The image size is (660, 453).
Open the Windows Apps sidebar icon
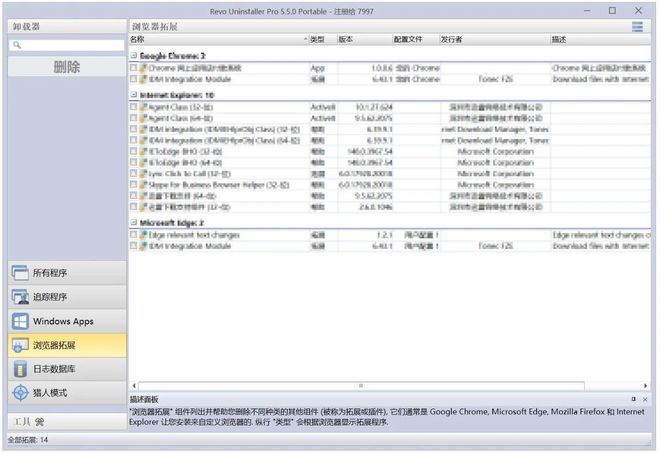(20, 321)
